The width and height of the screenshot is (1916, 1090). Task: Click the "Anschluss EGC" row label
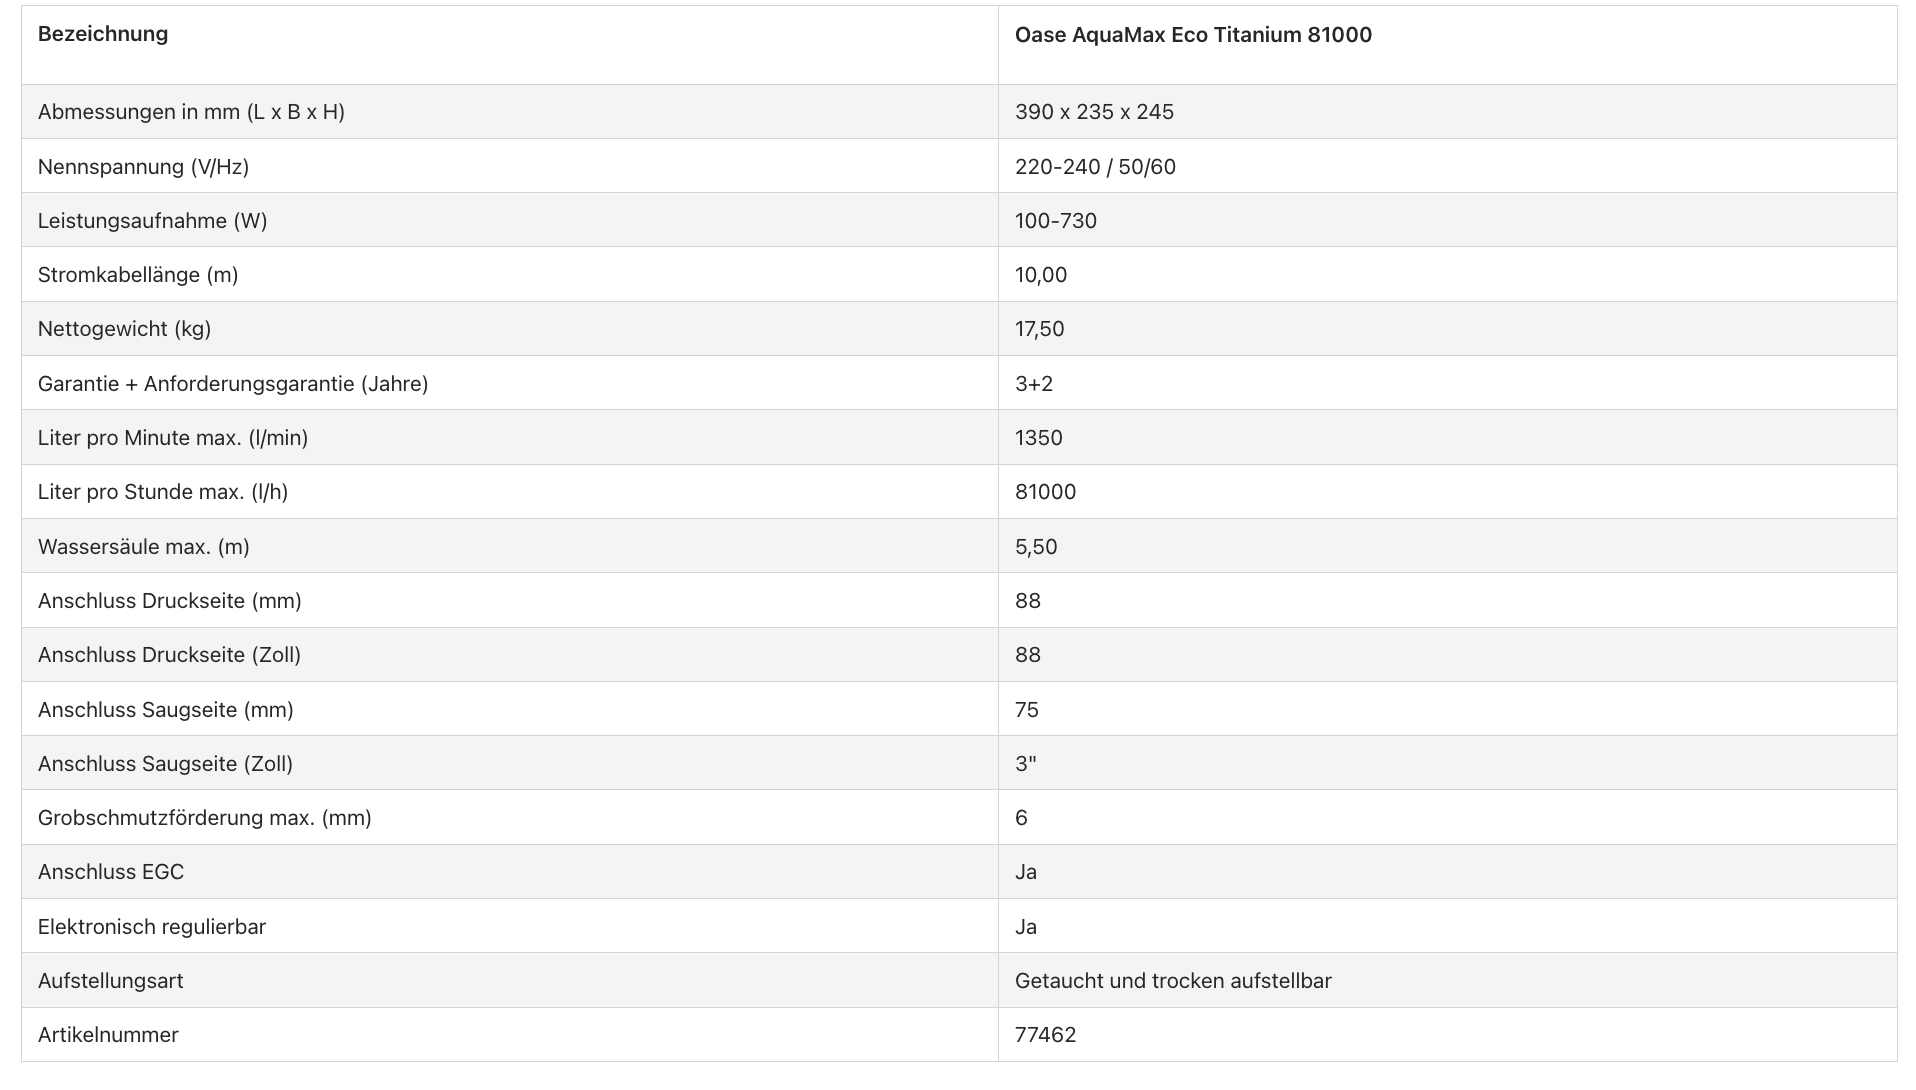[x=111, y=872]
